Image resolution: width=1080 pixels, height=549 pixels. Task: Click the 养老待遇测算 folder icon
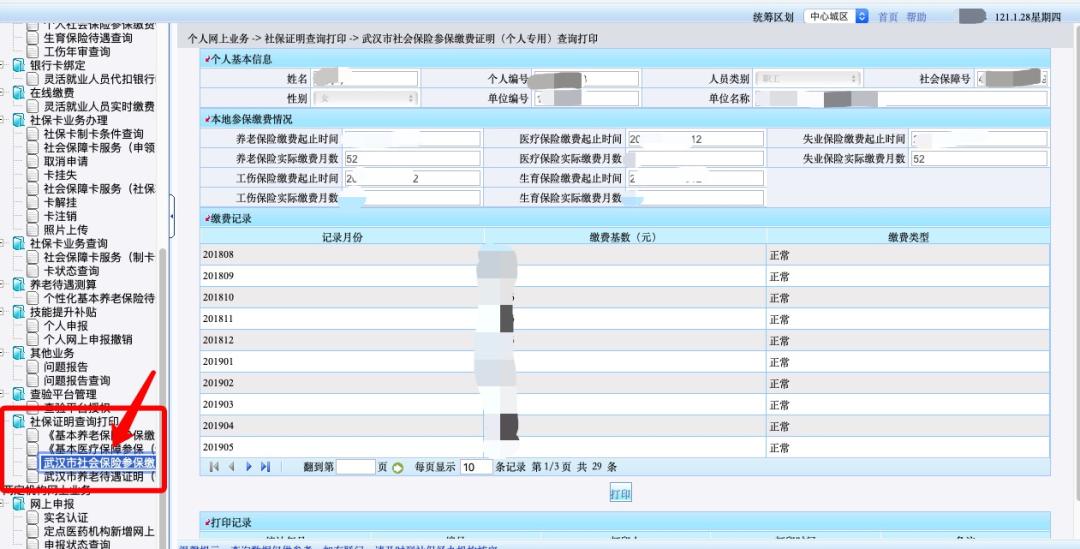[19, 284]
